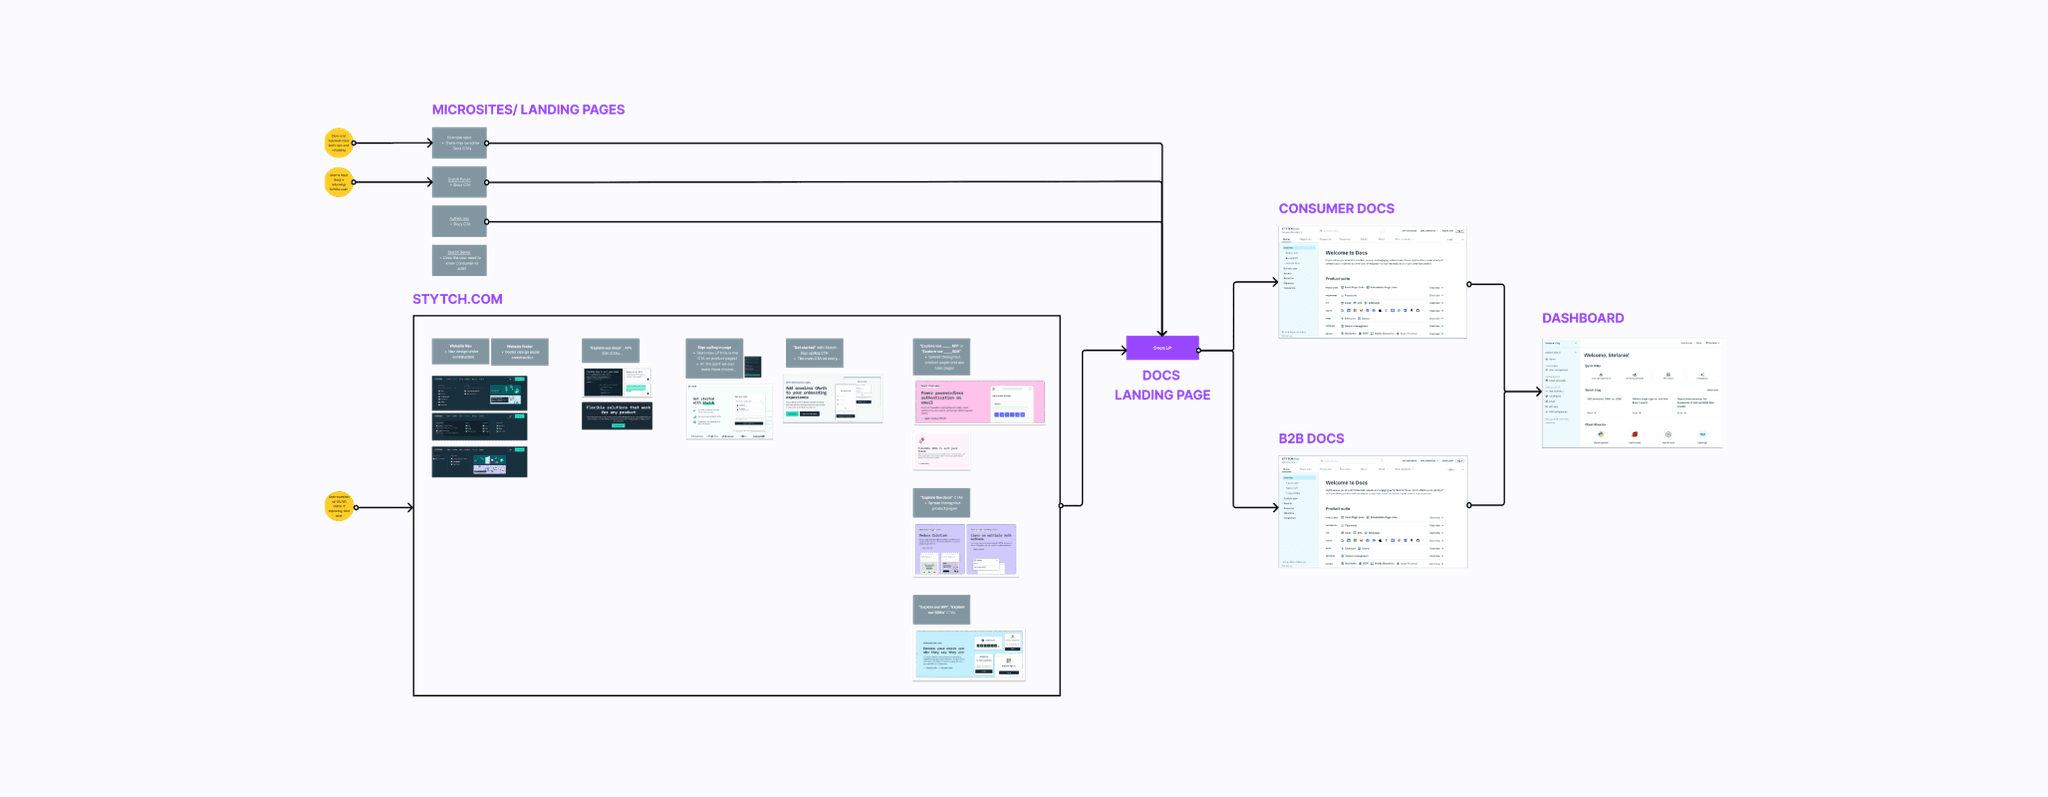Screen dimensions: 2048x797
Task: Open the Get started with Stytch screenshot
Action: [729, 411]
